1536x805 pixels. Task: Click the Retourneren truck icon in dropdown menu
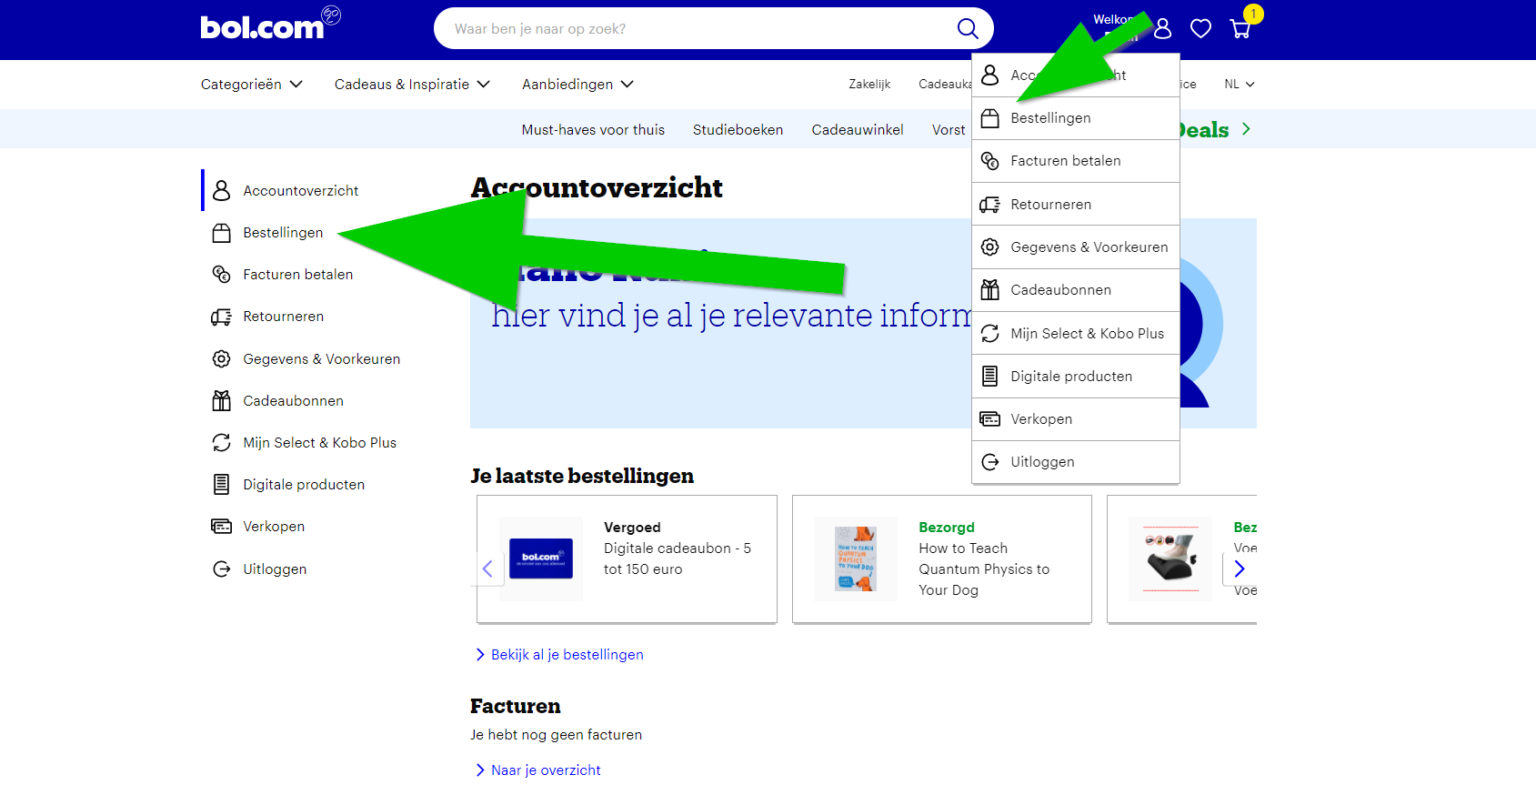click(x=990, y=204)
